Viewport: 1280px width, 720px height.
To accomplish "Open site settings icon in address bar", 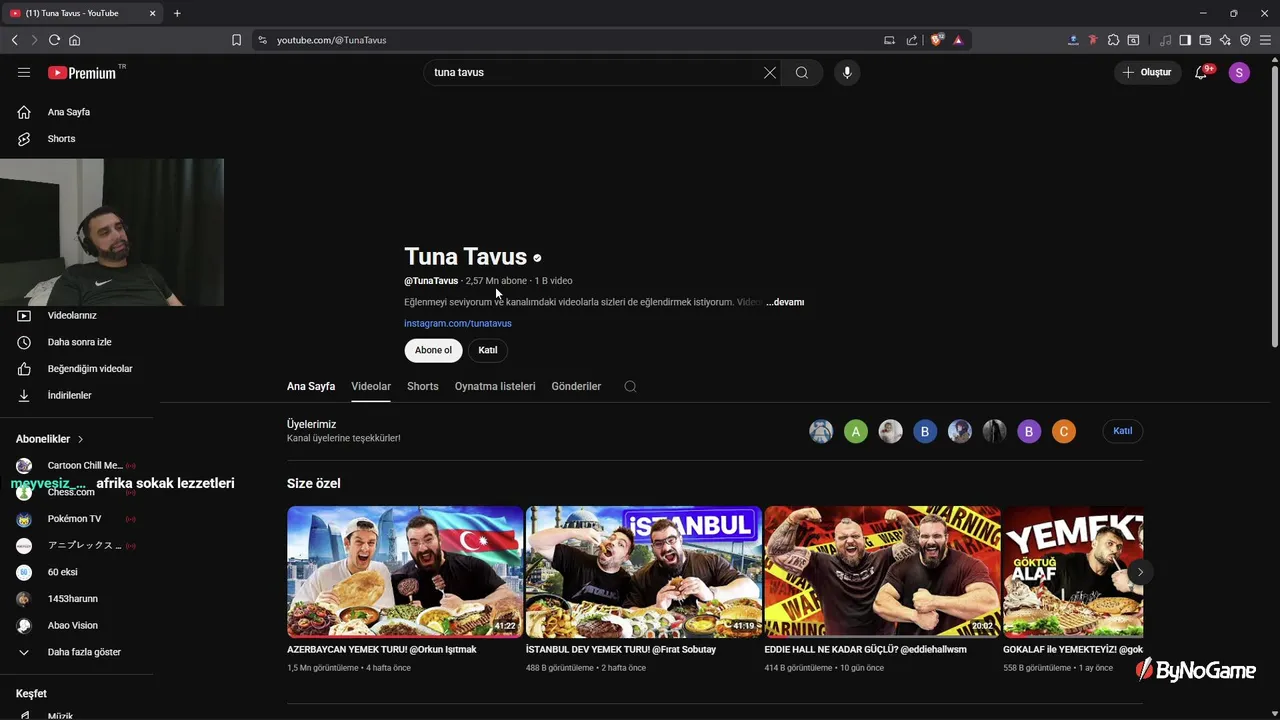I will click(x=262, y=40).
